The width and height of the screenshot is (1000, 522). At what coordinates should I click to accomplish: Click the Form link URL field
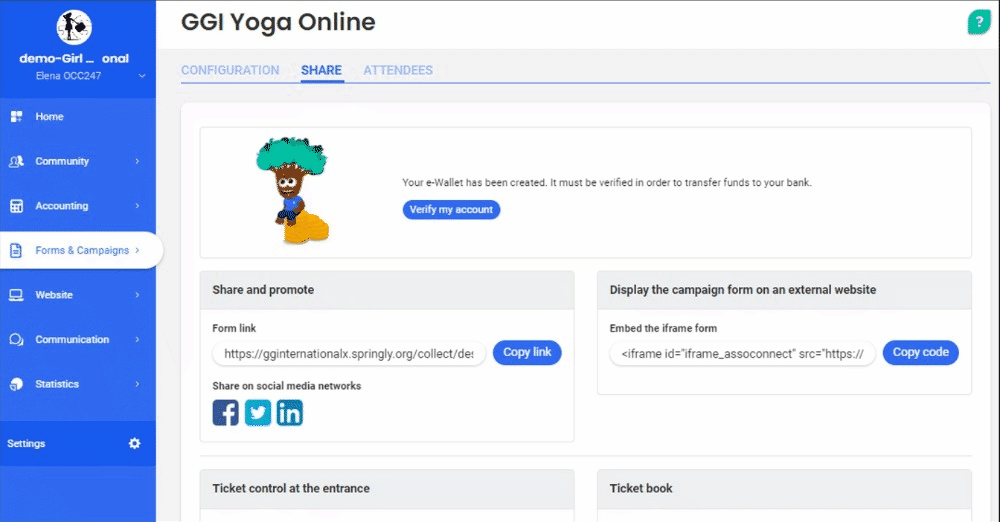(x=349, y=353)
